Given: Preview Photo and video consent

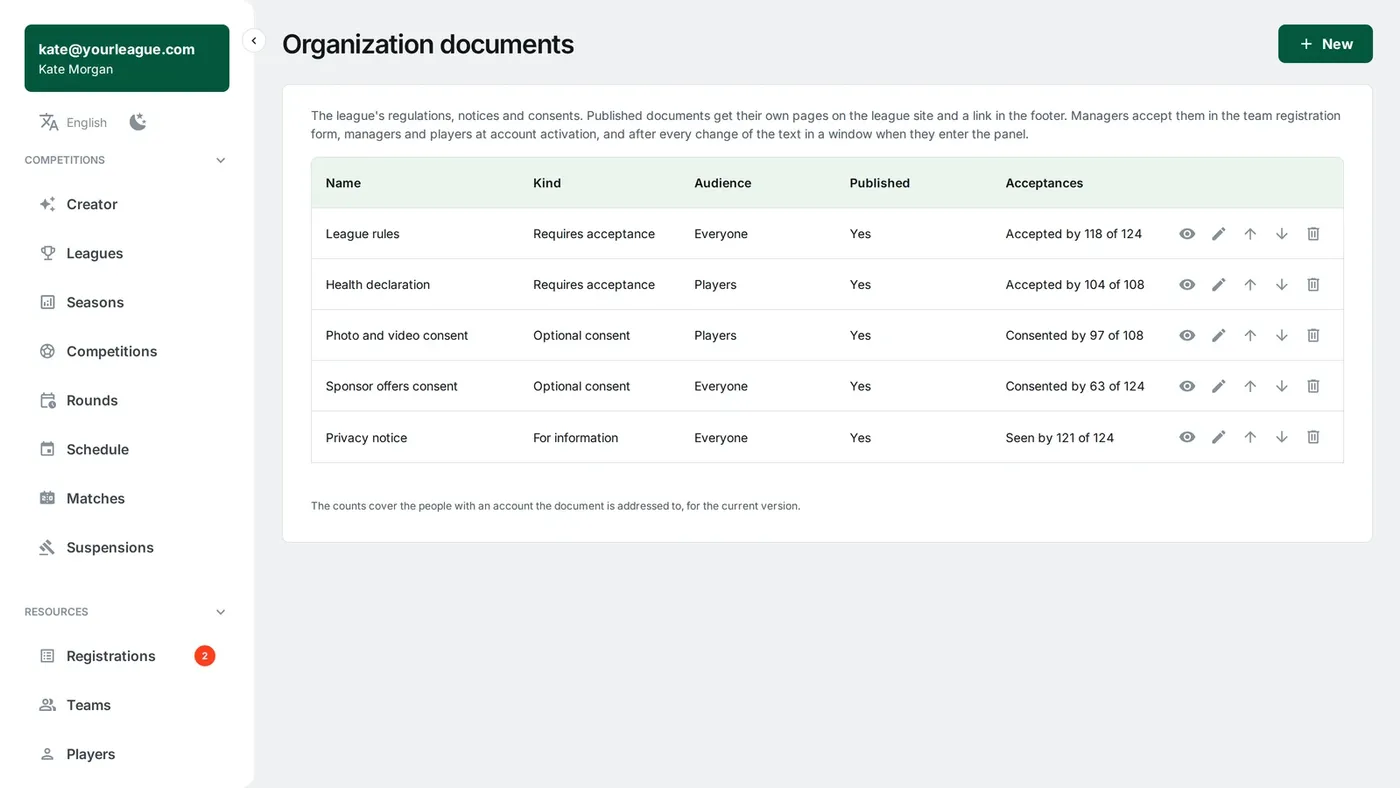Looking at the screenshot, I should click(1187, 336).
